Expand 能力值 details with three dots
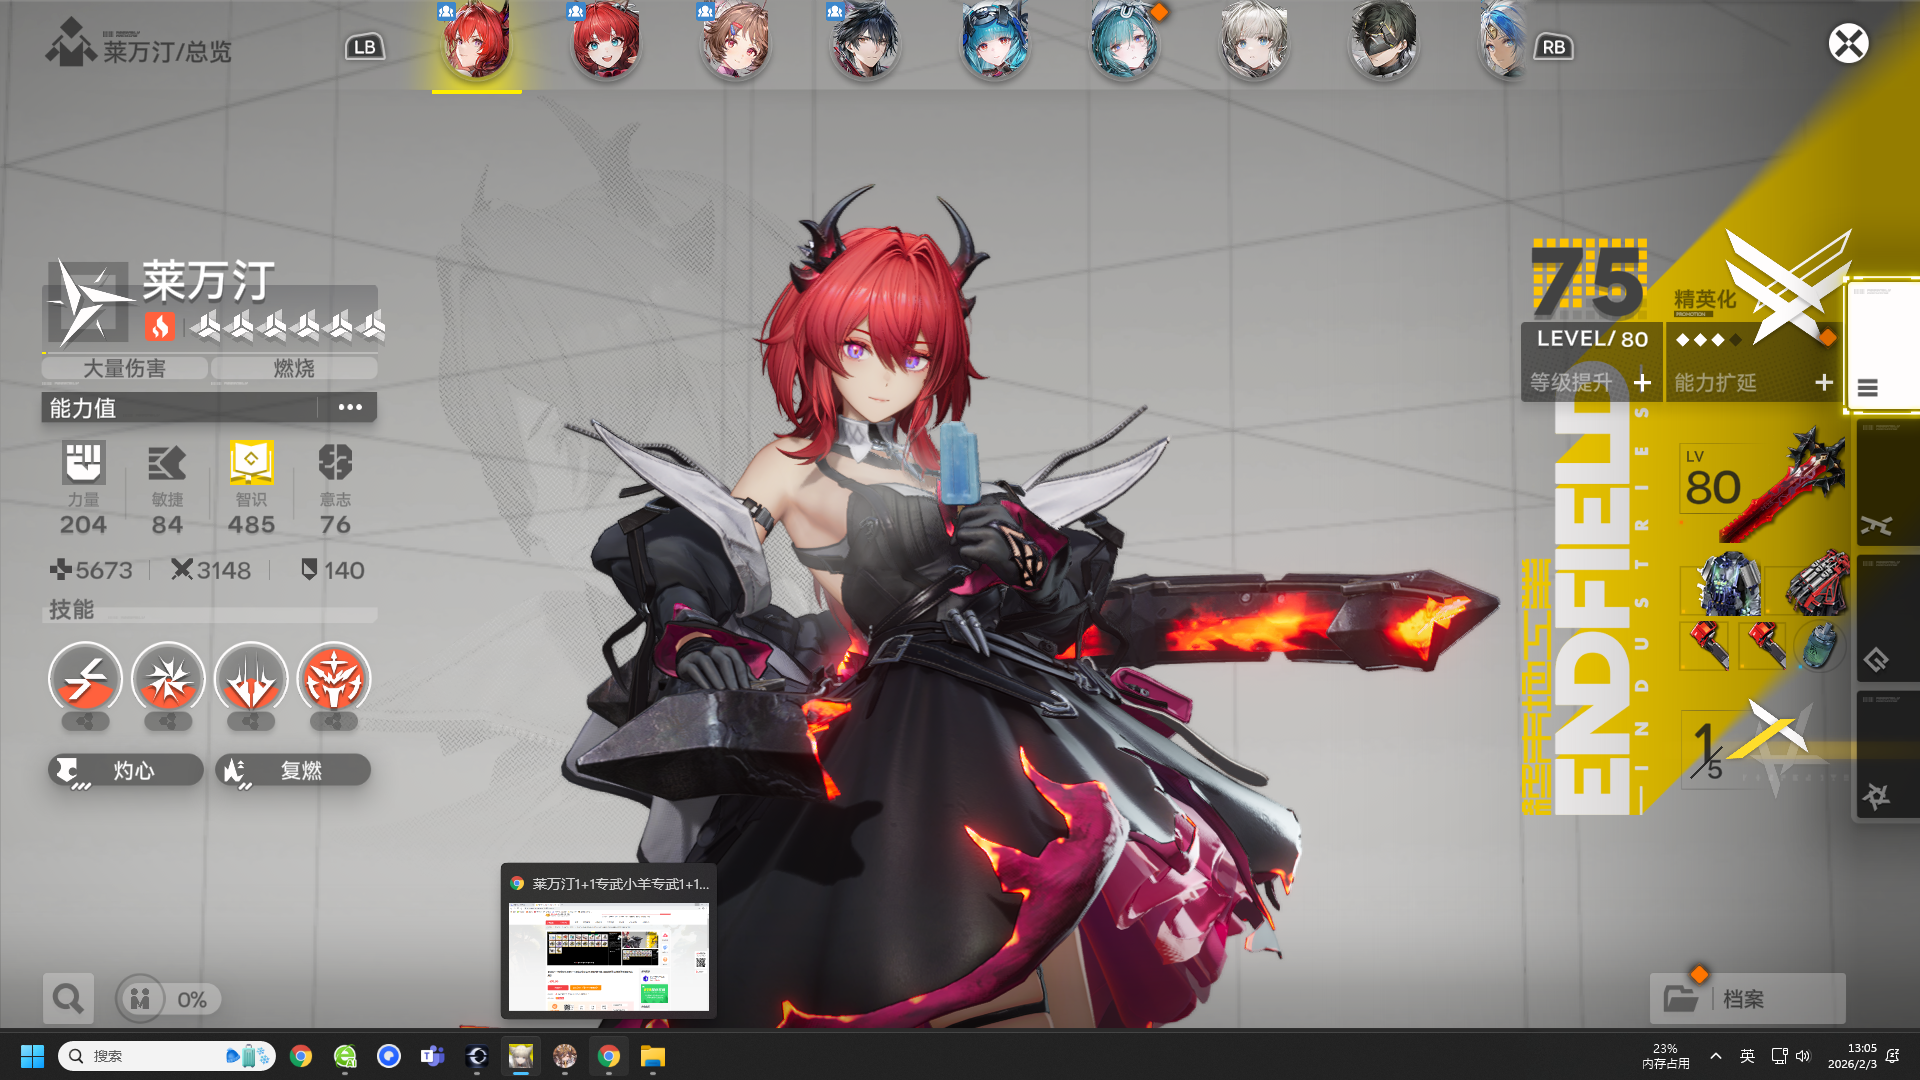 [349, 407]
